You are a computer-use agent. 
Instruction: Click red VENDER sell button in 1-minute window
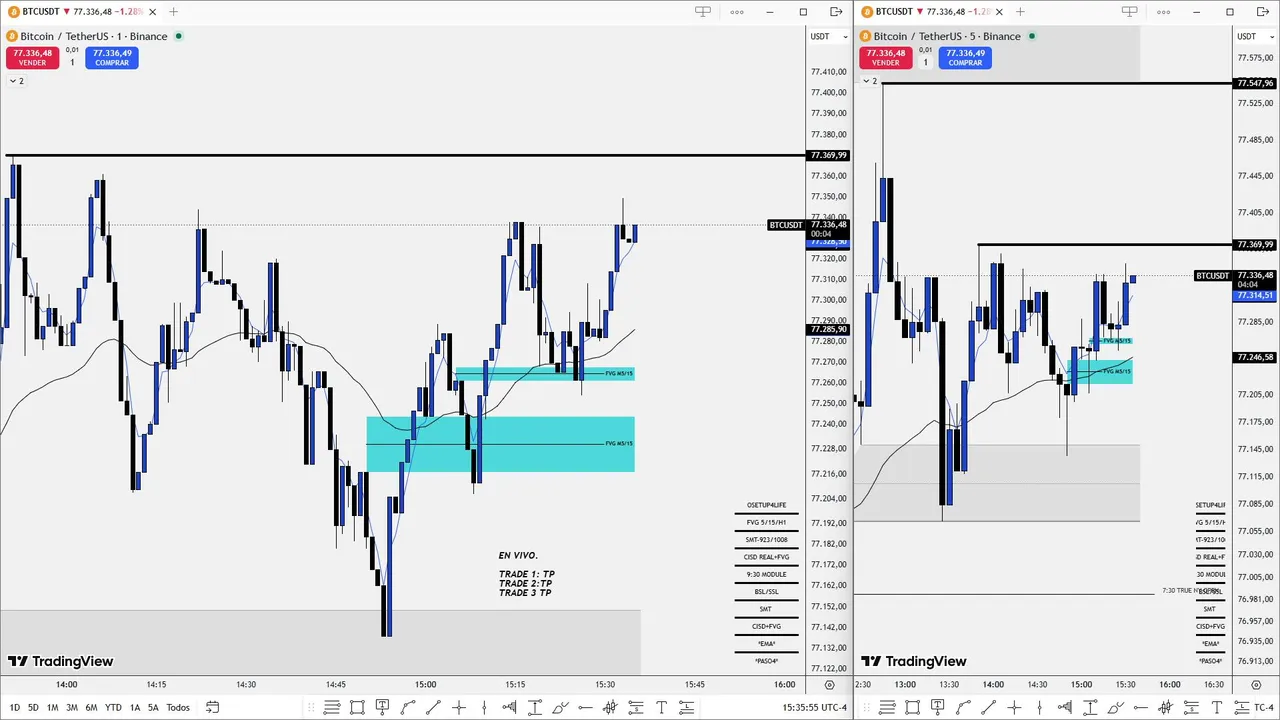click(32, 58)
